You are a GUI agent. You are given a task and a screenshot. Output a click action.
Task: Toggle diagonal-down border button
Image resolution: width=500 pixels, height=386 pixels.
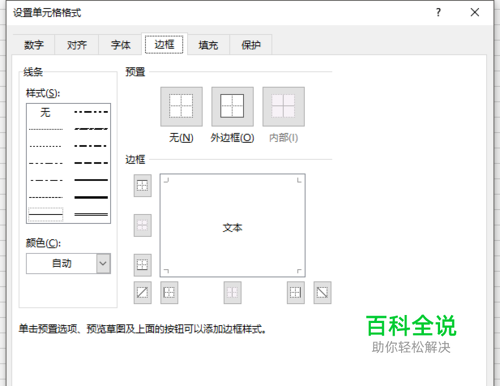322,293
